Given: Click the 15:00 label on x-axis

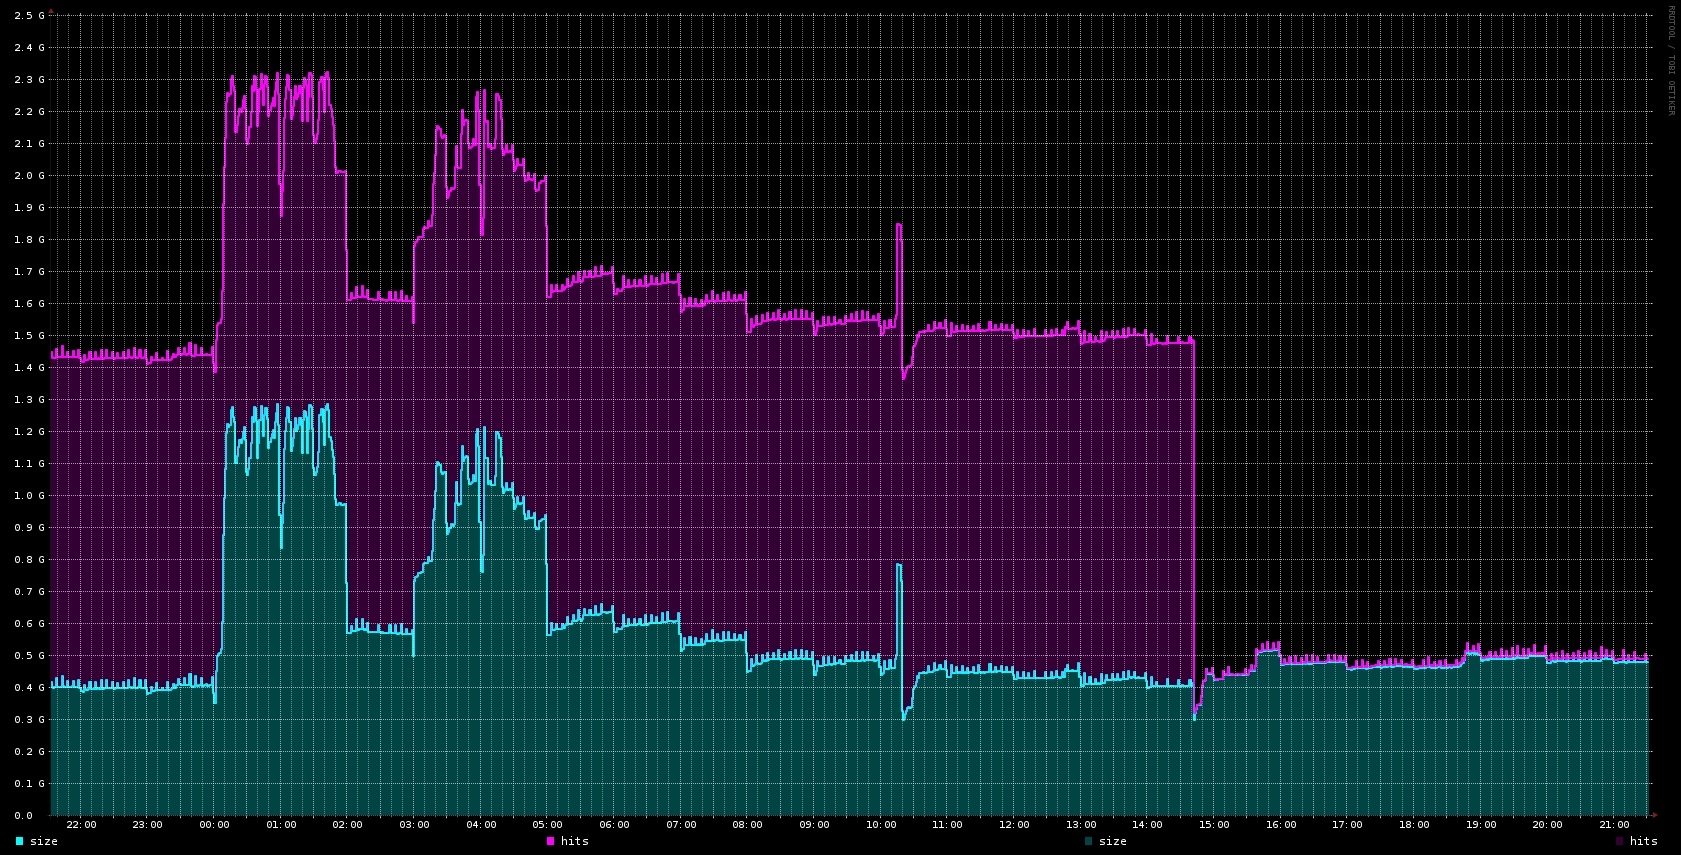Looking at the screenshot, I should coord(1214,825).
